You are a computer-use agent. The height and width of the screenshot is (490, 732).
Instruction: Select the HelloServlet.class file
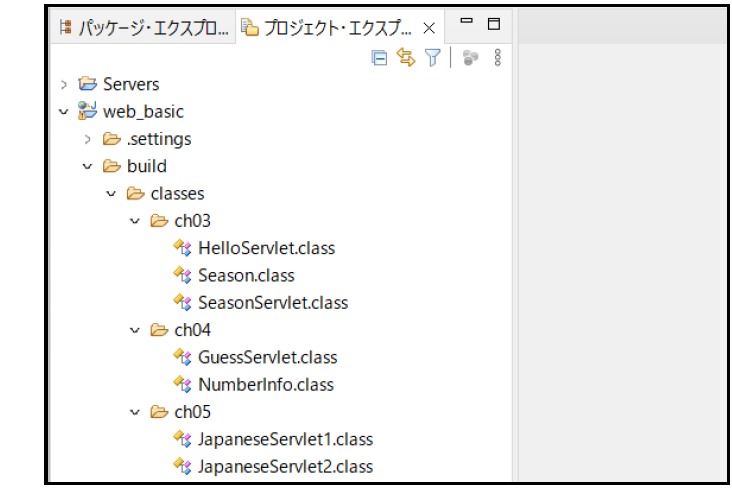coord(266,248)
